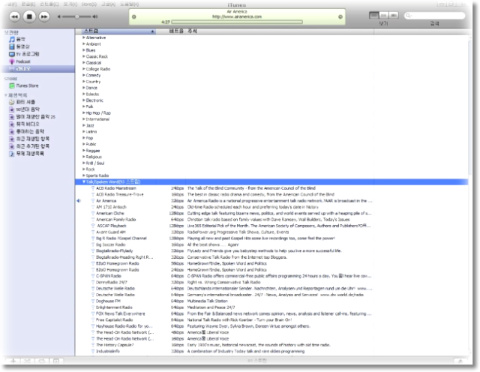Open the Store(S) menu
The width and height of the screenshot is (480, 372).
pyautogui.click(x=89, y=4)
